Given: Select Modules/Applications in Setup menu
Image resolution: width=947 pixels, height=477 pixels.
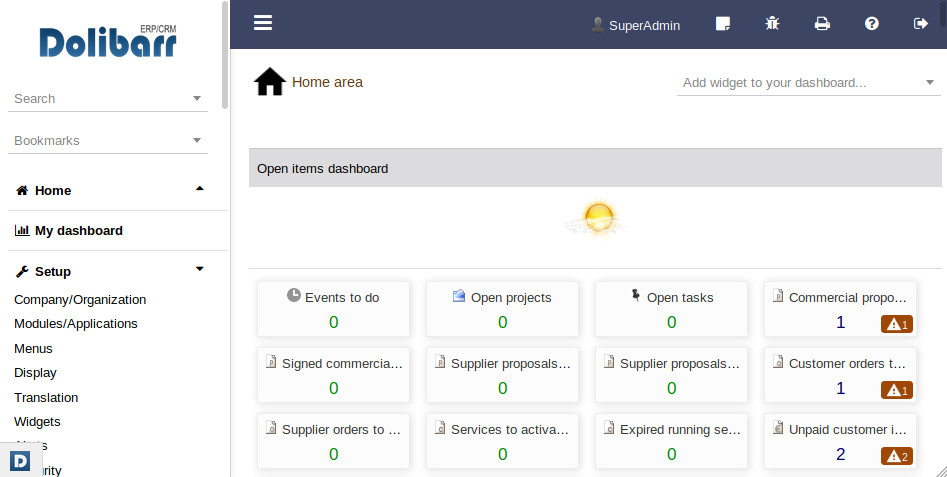Looking at the screenshot, I should coord(76,324).
